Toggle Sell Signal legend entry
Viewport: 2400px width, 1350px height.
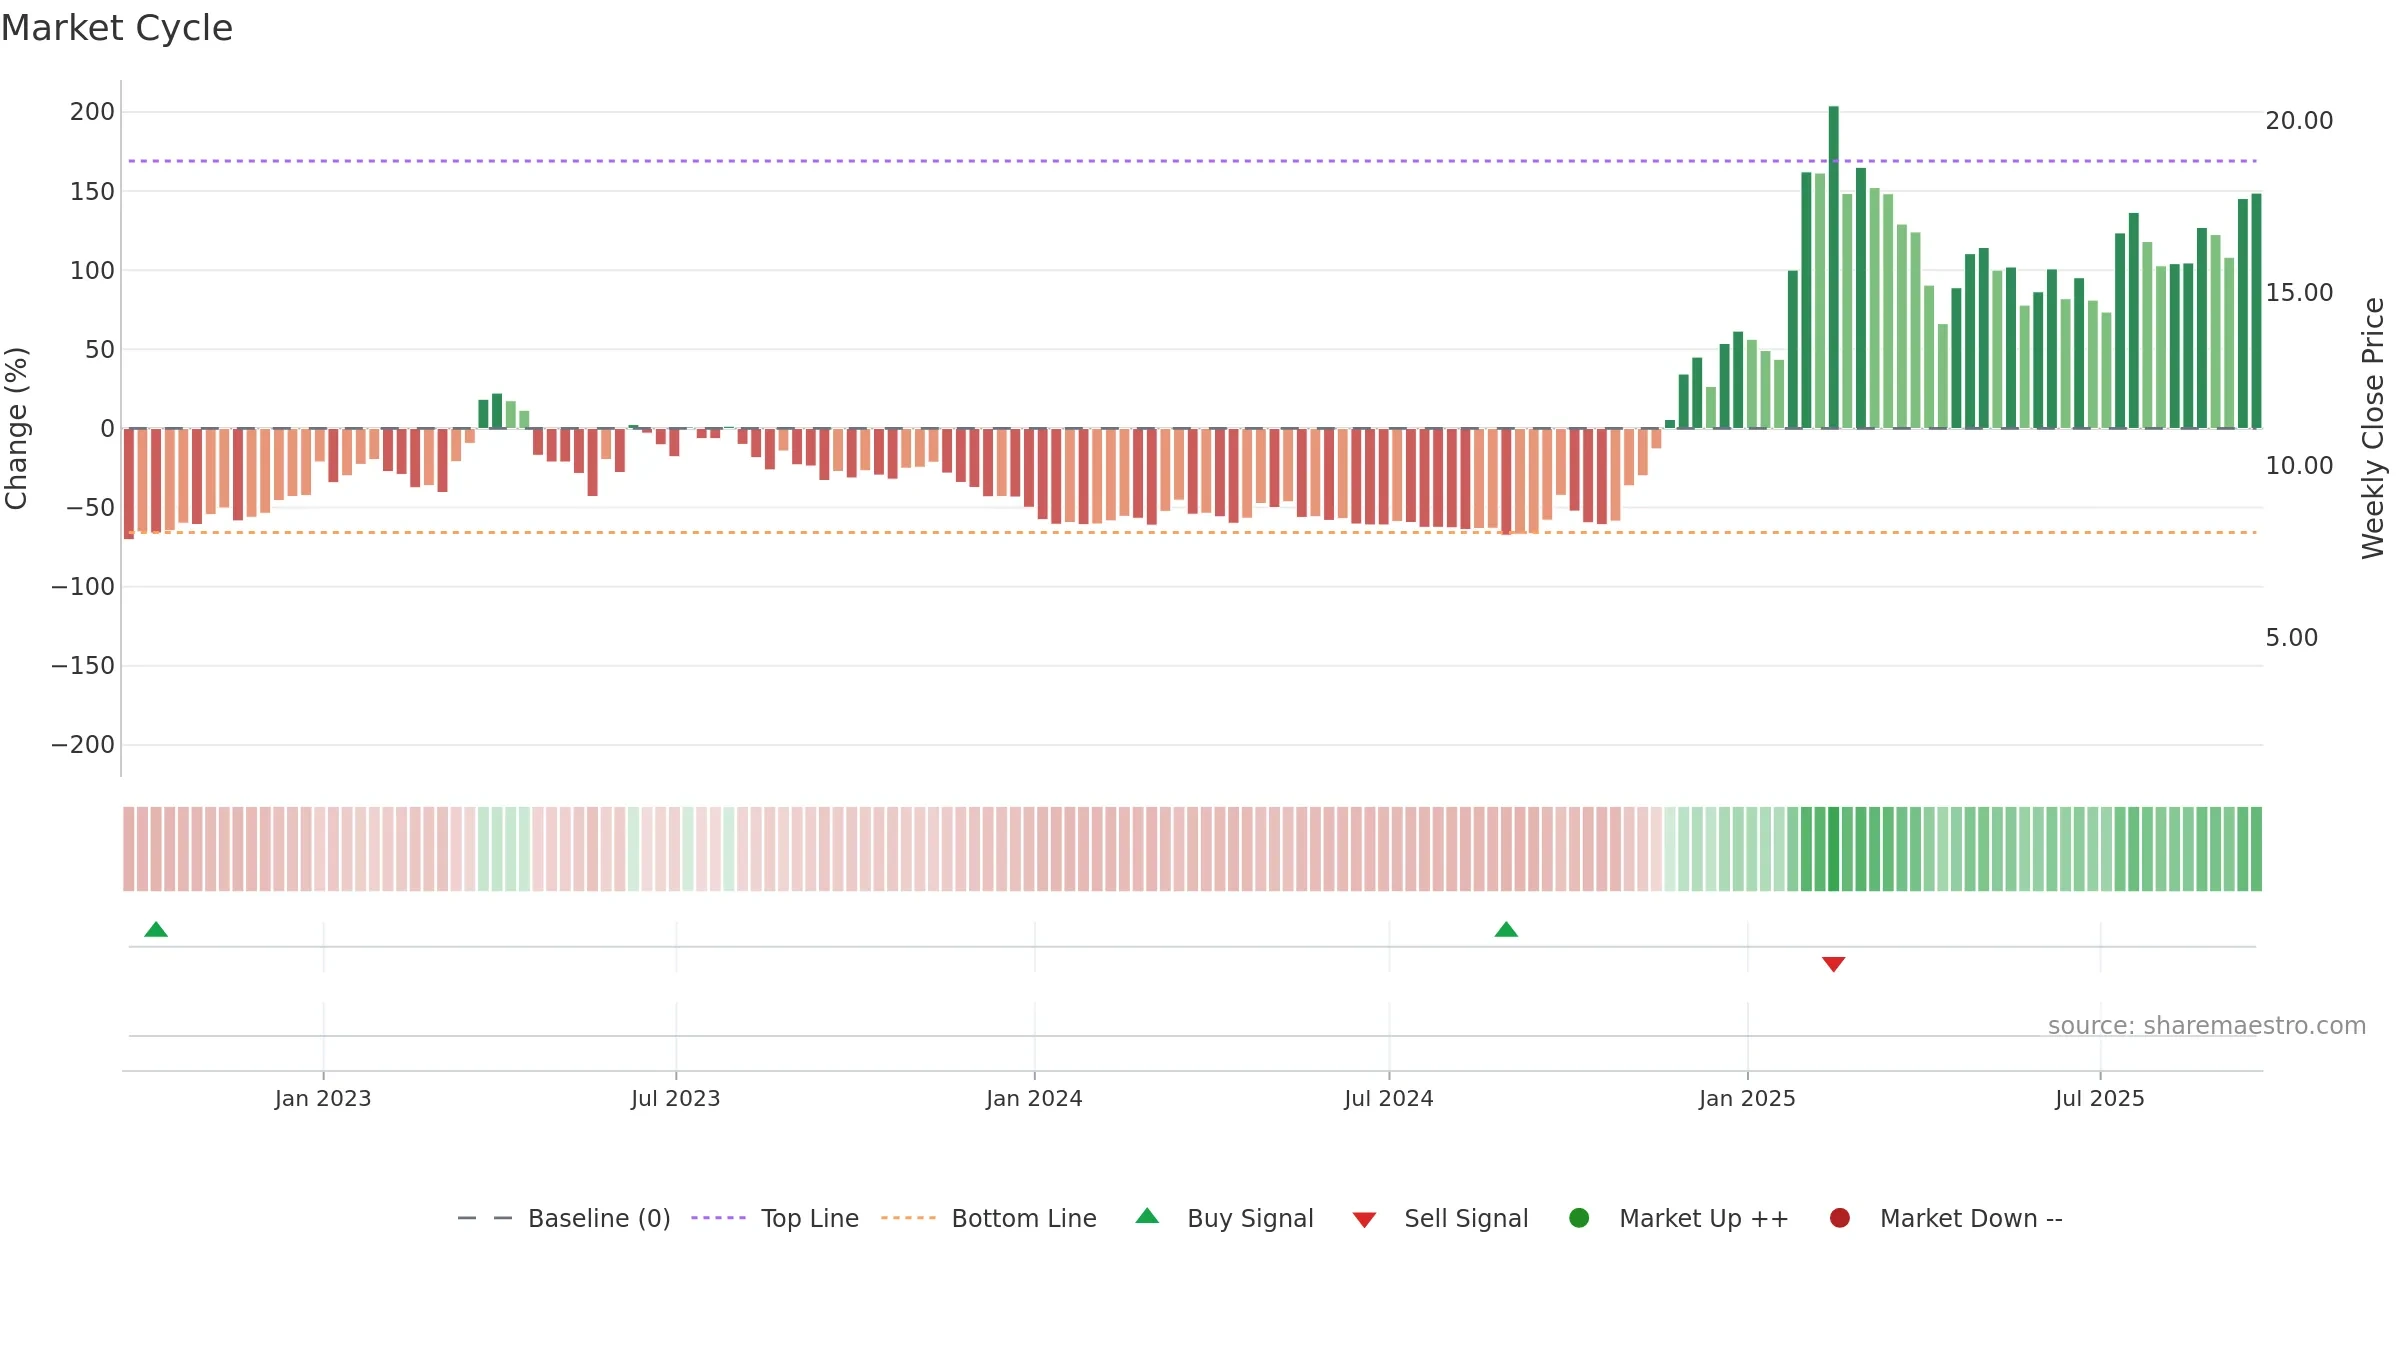point(1441,1218)
